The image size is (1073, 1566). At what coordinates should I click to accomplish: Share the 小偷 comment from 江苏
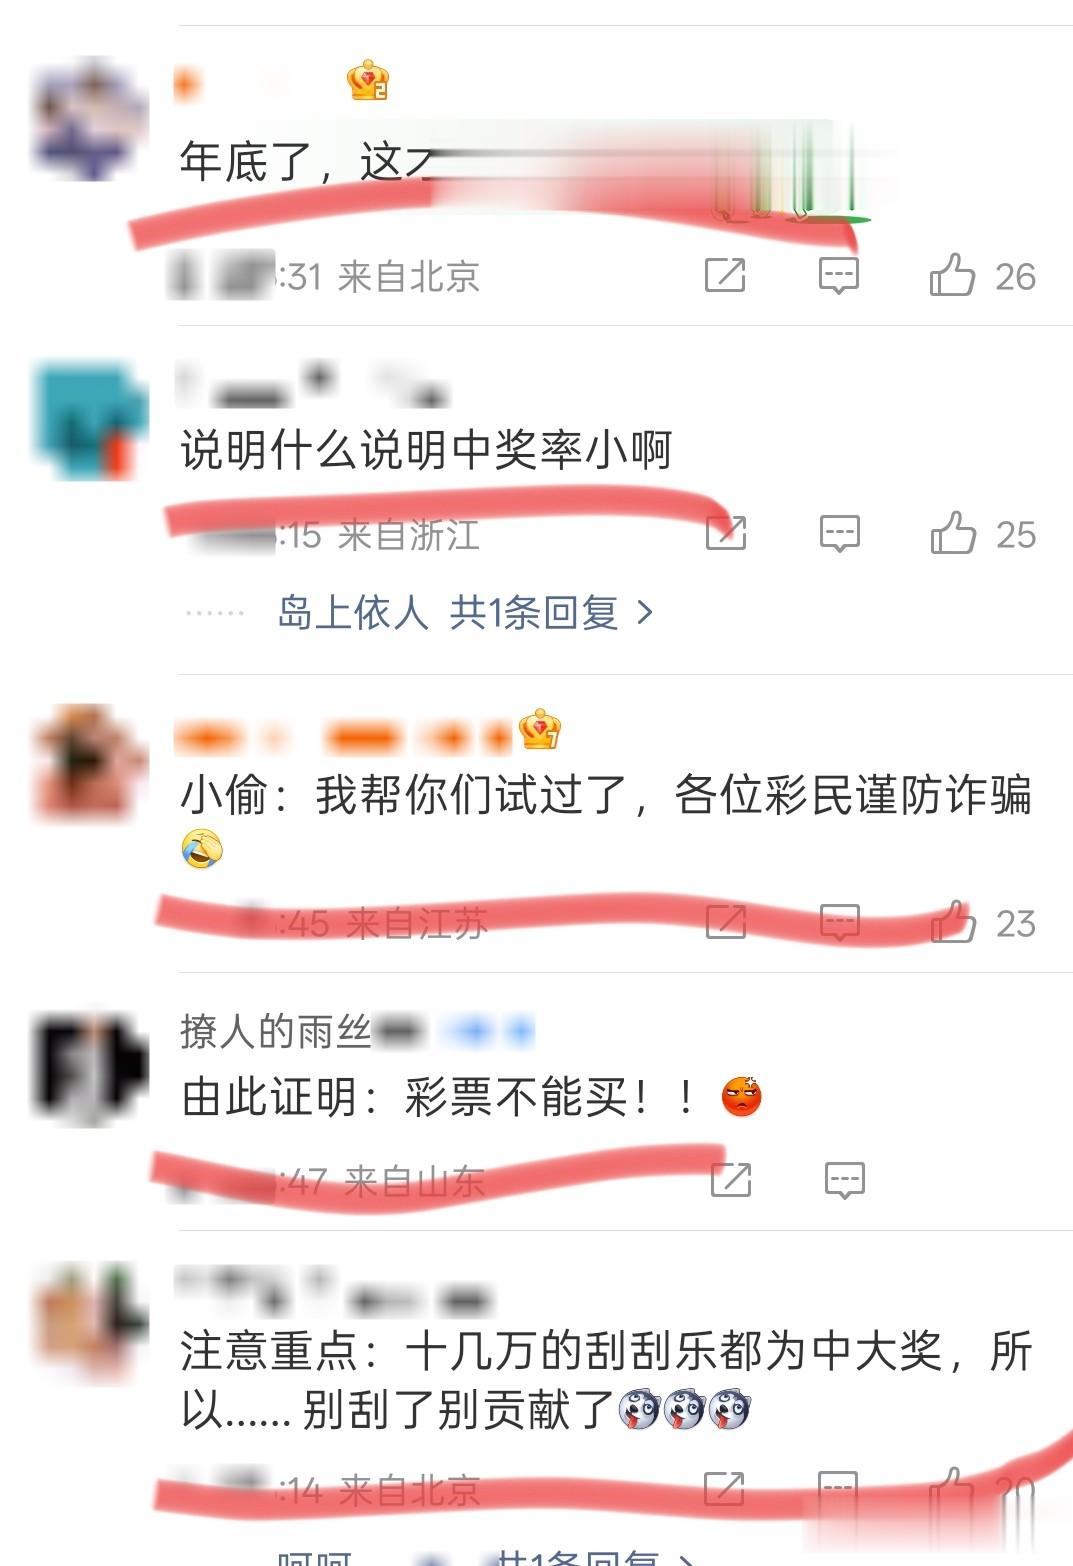[x=726, y=922]
